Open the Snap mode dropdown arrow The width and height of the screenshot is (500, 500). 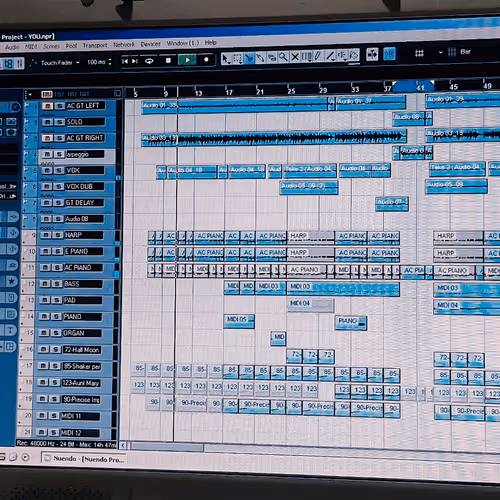(441, 53)
